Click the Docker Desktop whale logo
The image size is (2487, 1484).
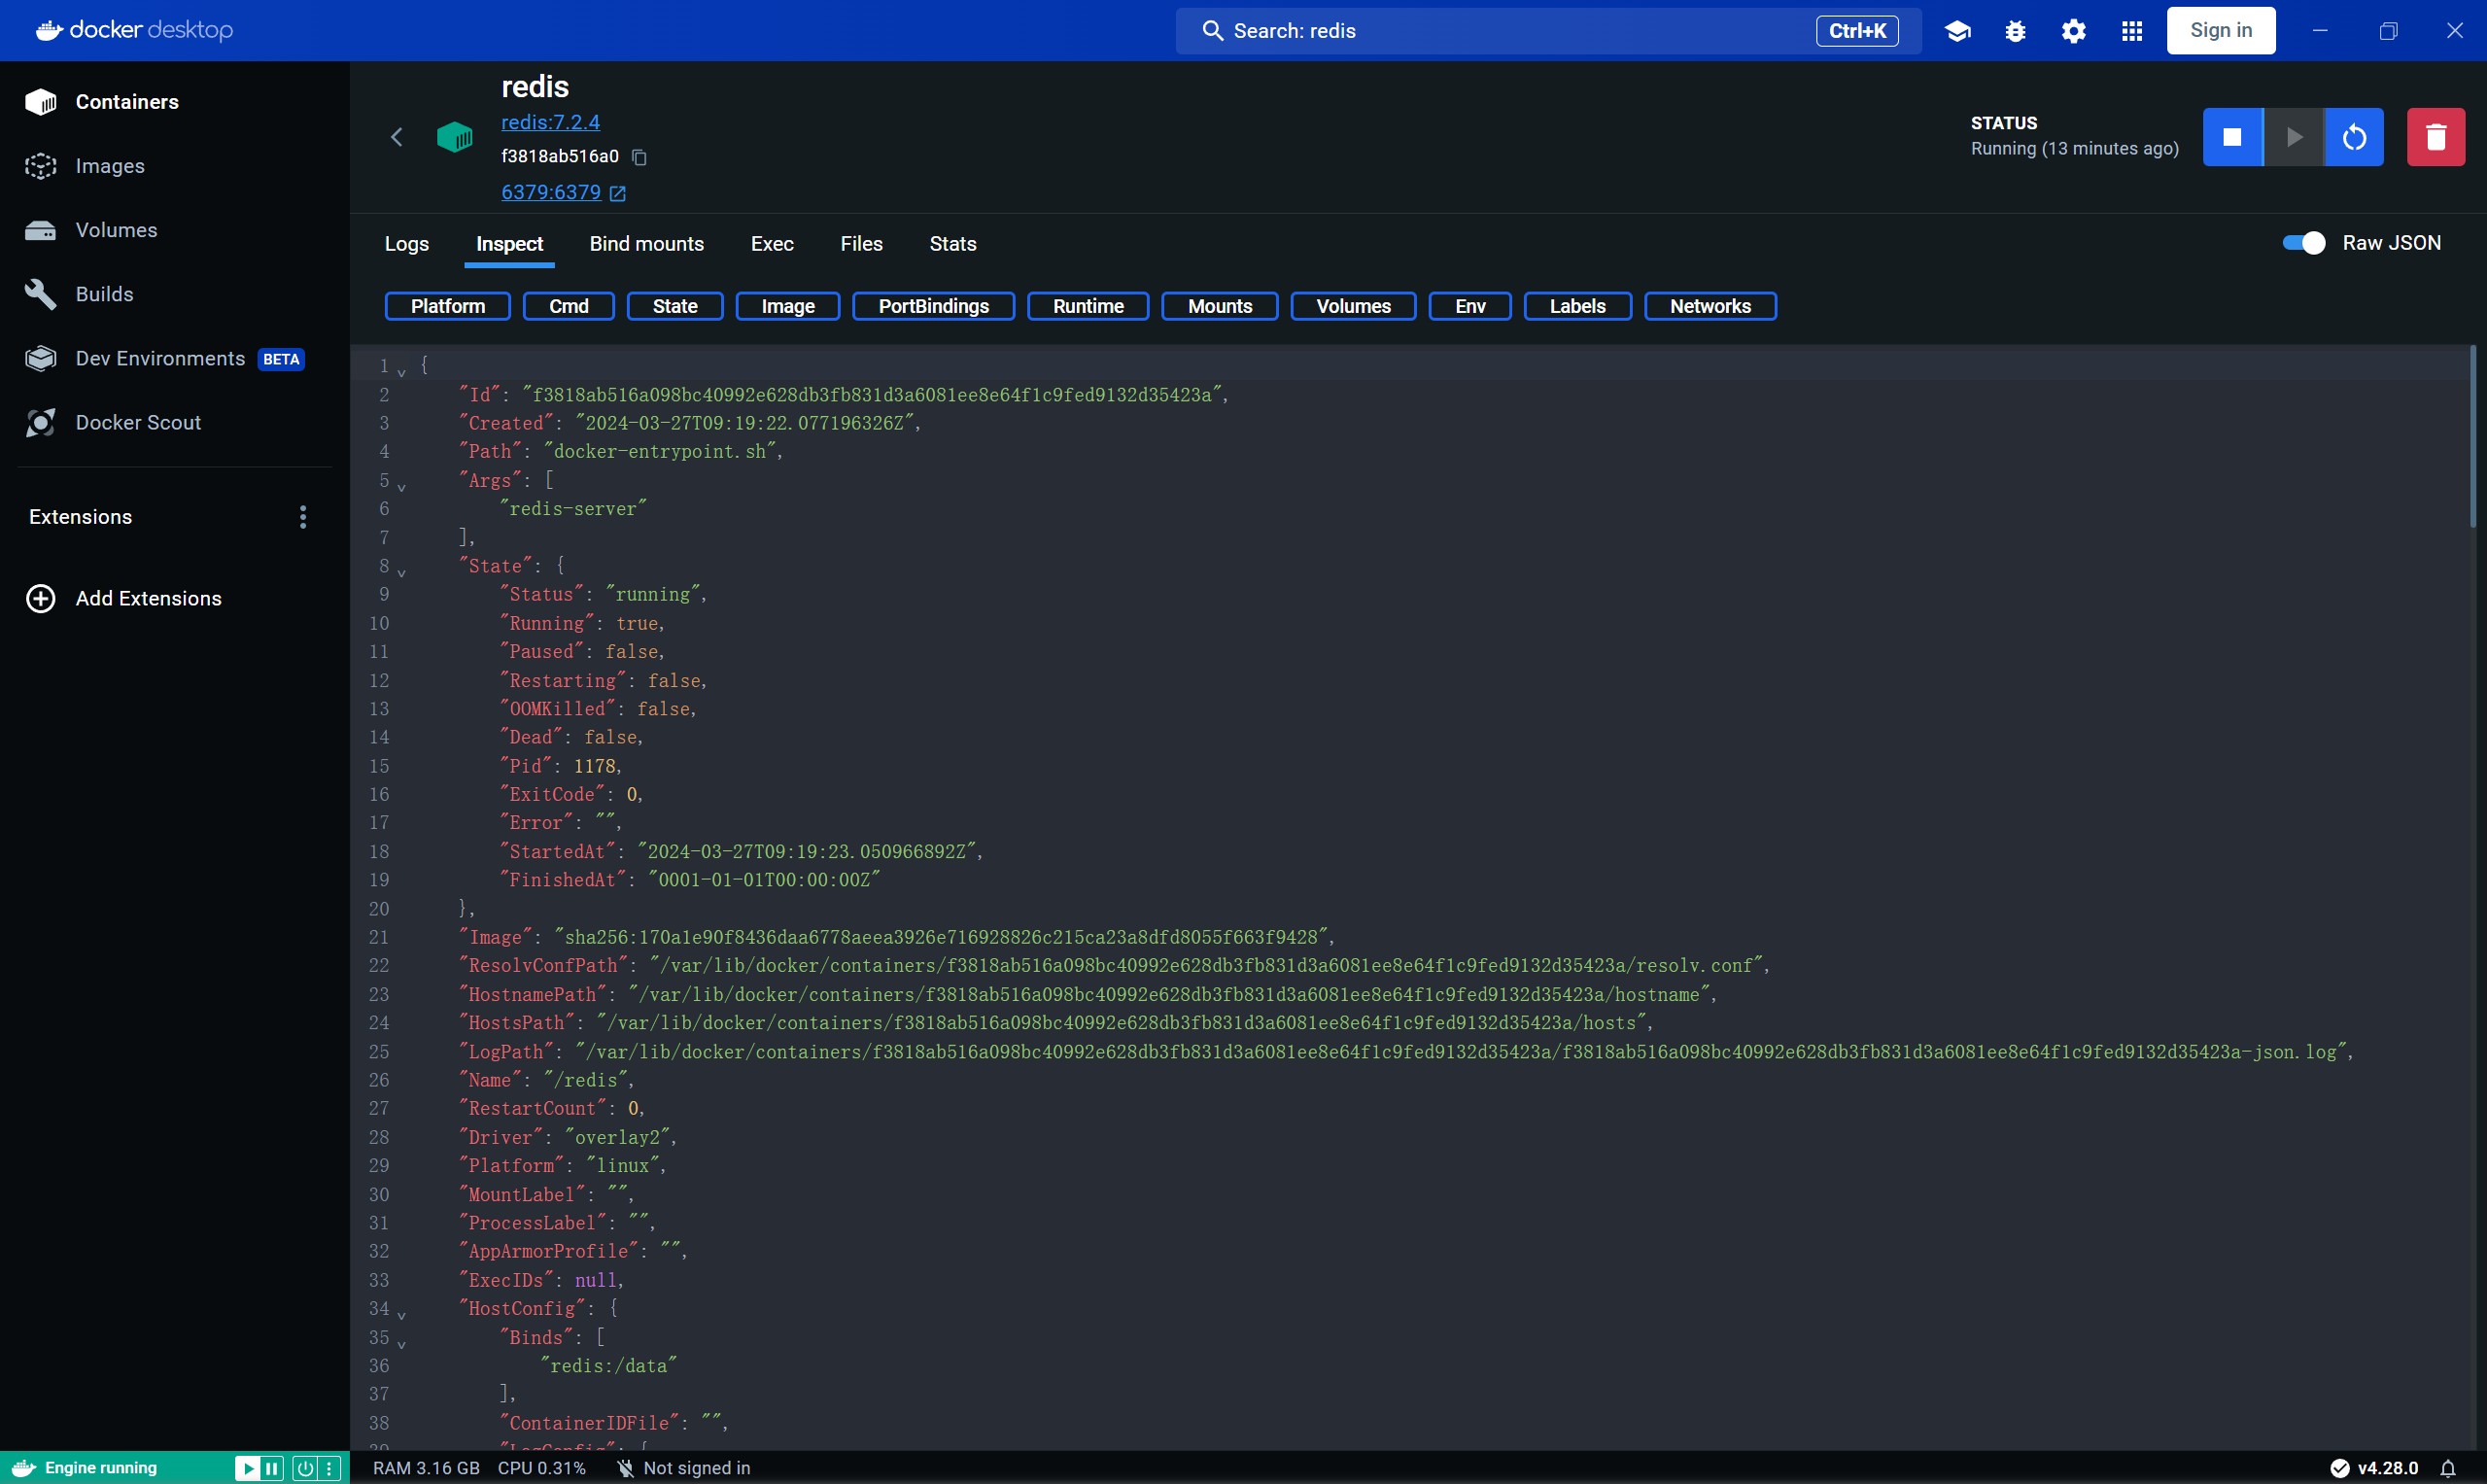pyautogui.click(x=134, y=30)
